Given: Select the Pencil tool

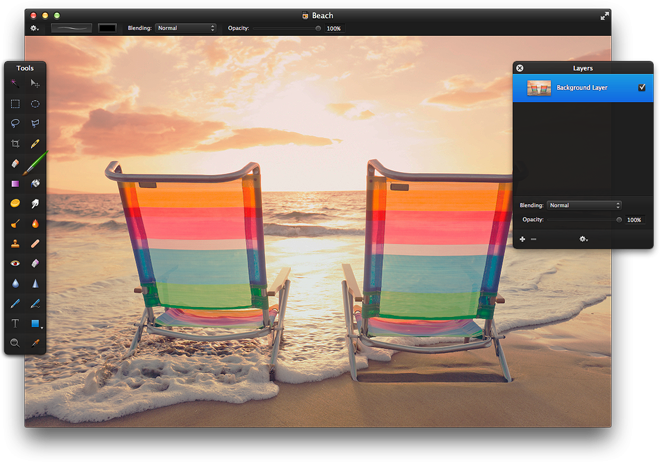Looking at the screenshot, I should point(35,143).
